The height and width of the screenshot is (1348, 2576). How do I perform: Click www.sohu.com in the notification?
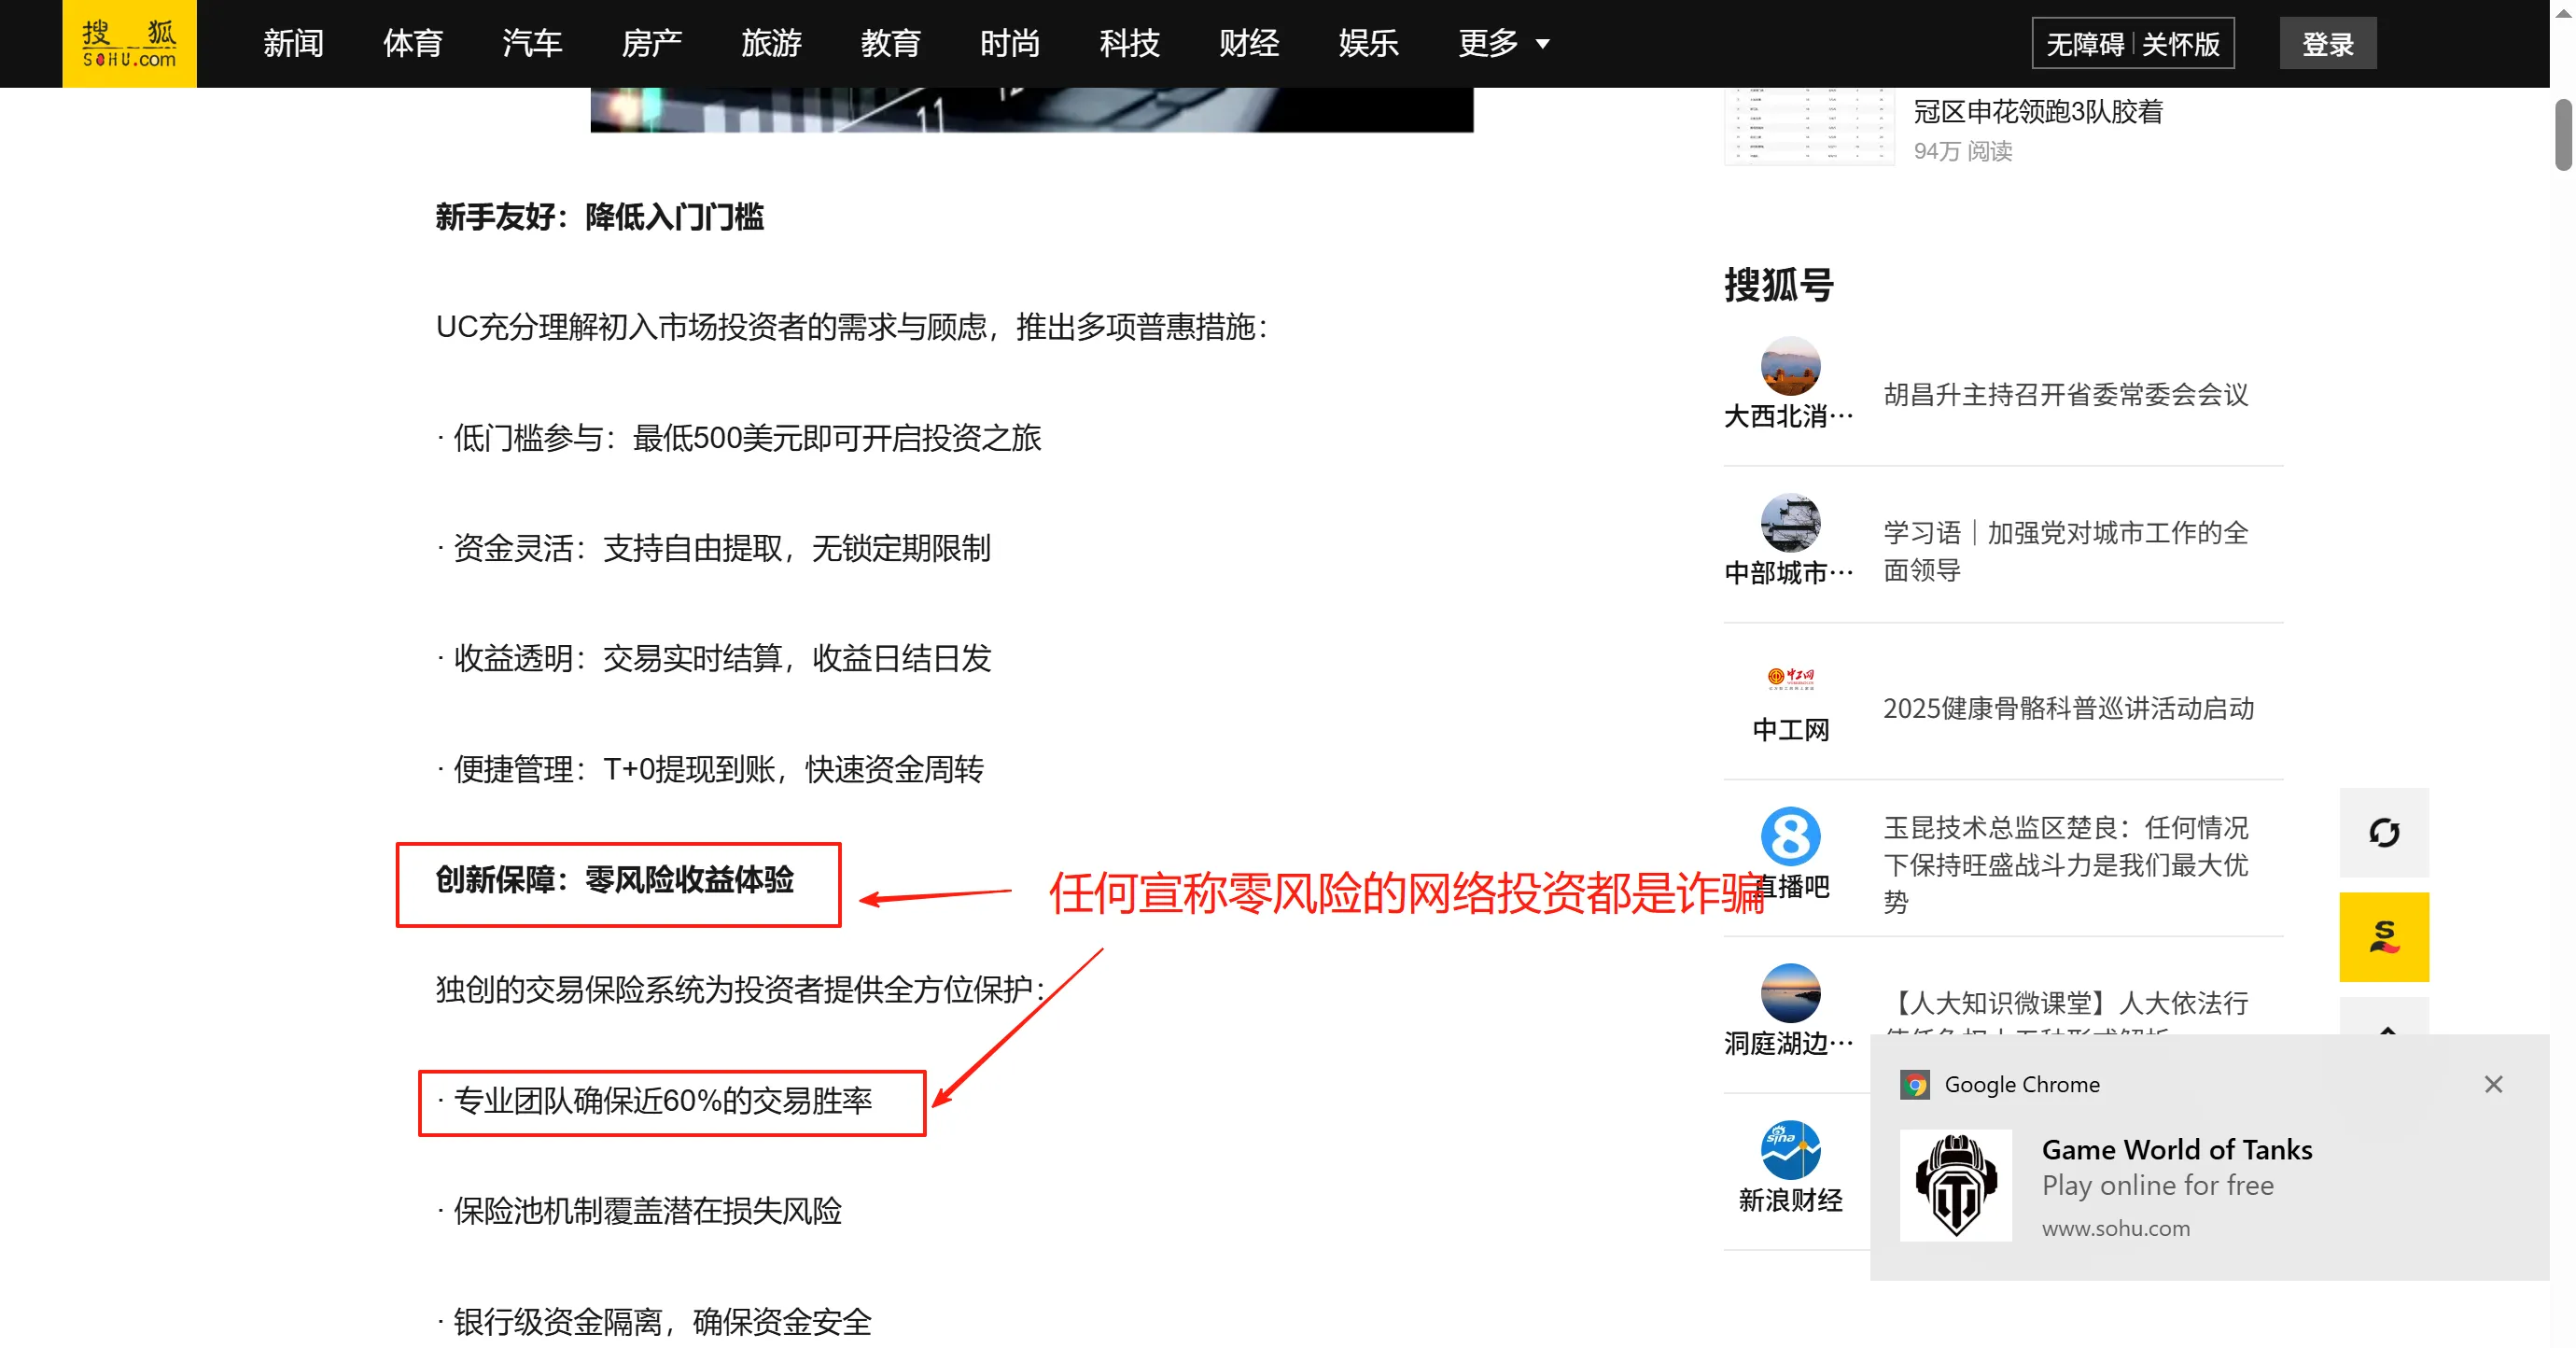2115,1228
